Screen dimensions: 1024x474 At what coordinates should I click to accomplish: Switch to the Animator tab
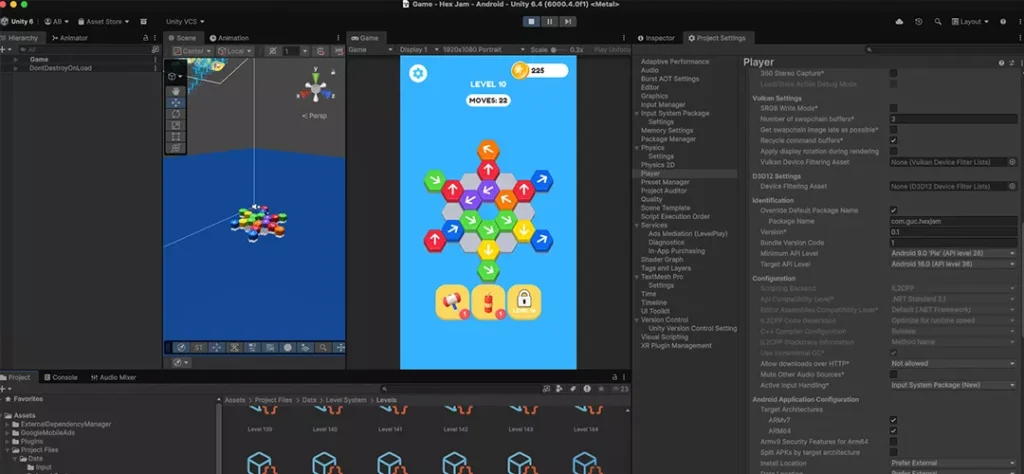coord(69,38)
